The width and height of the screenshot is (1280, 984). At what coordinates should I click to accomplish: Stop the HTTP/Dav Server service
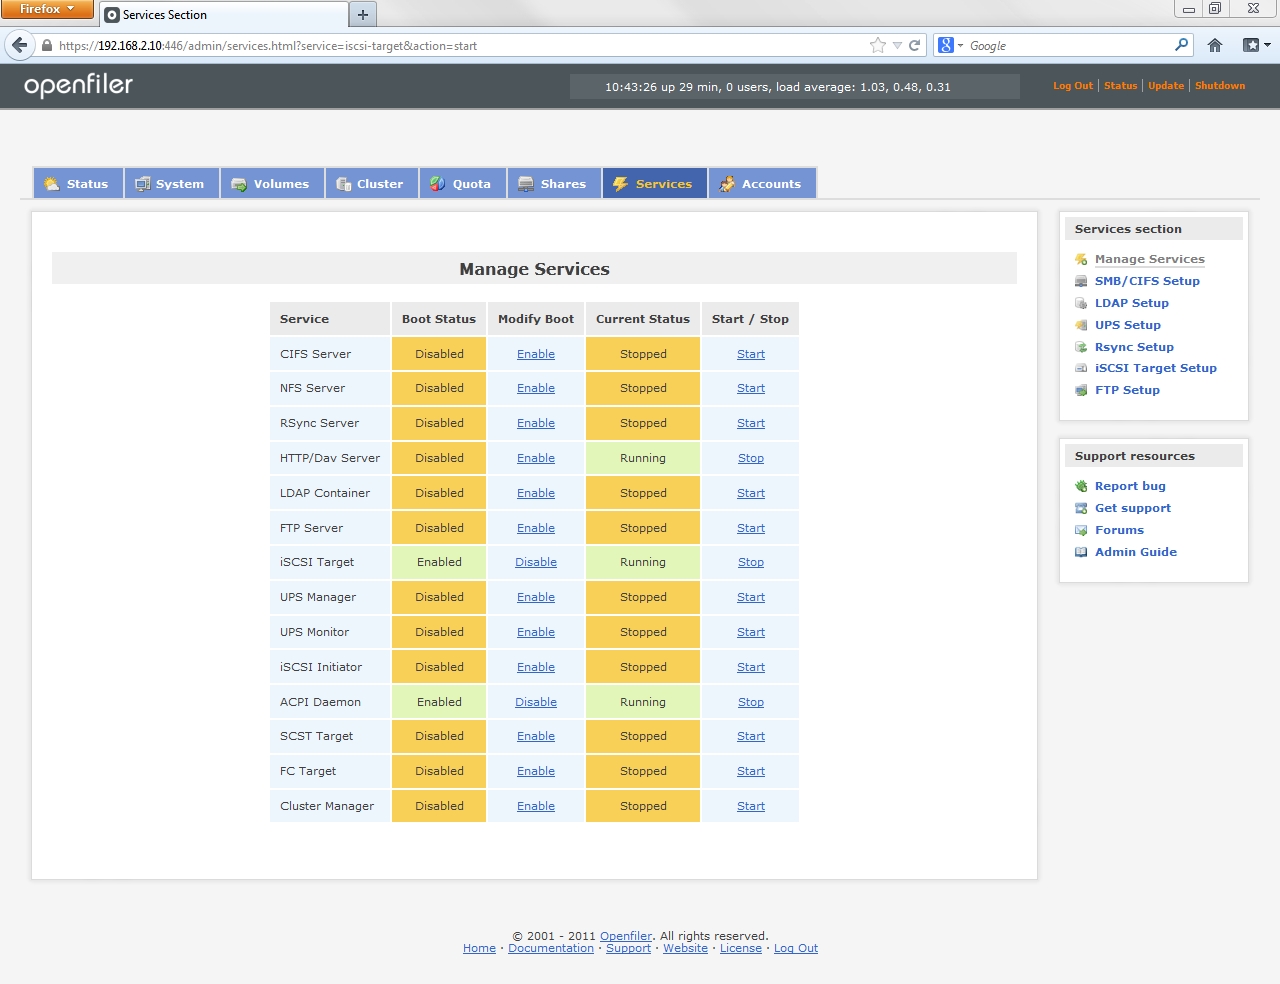click(x=750, y=458)
